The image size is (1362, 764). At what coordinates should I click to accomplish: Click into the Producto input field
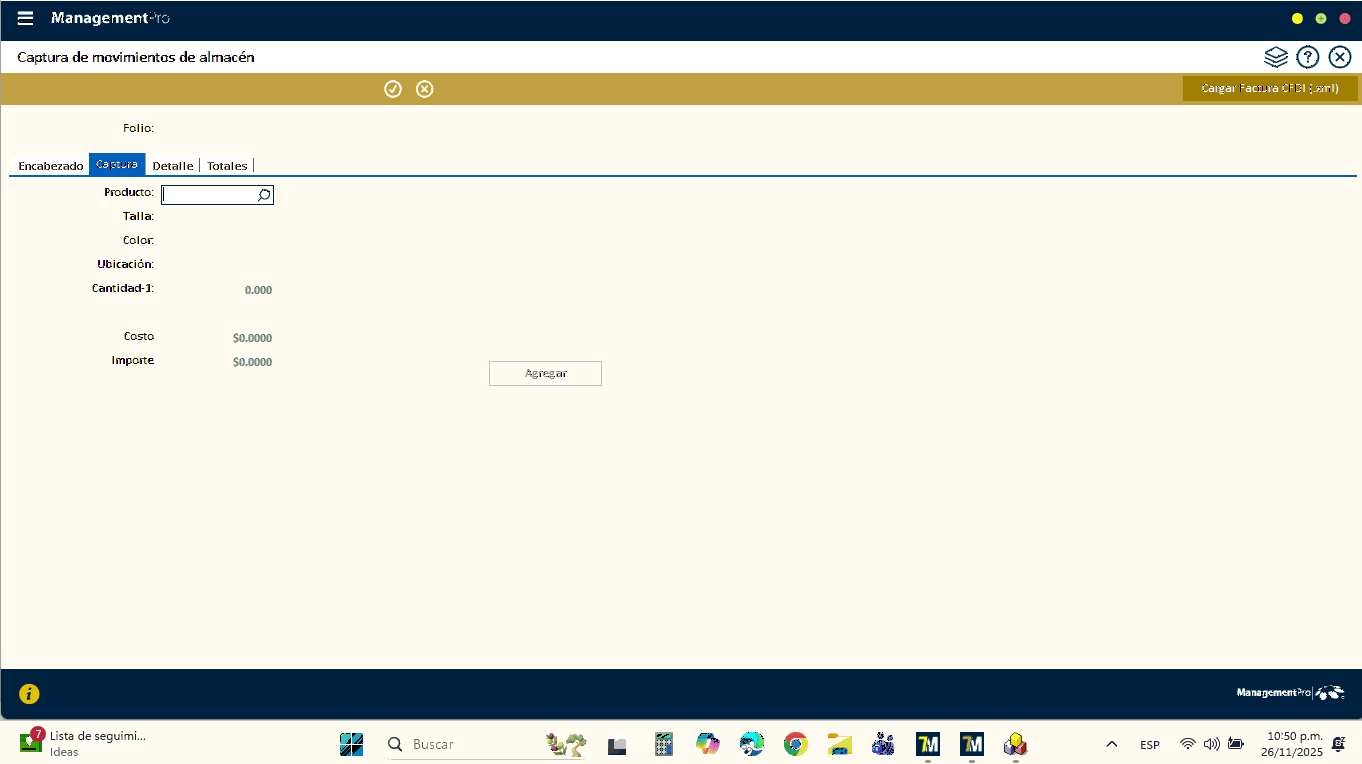point(208,195)
